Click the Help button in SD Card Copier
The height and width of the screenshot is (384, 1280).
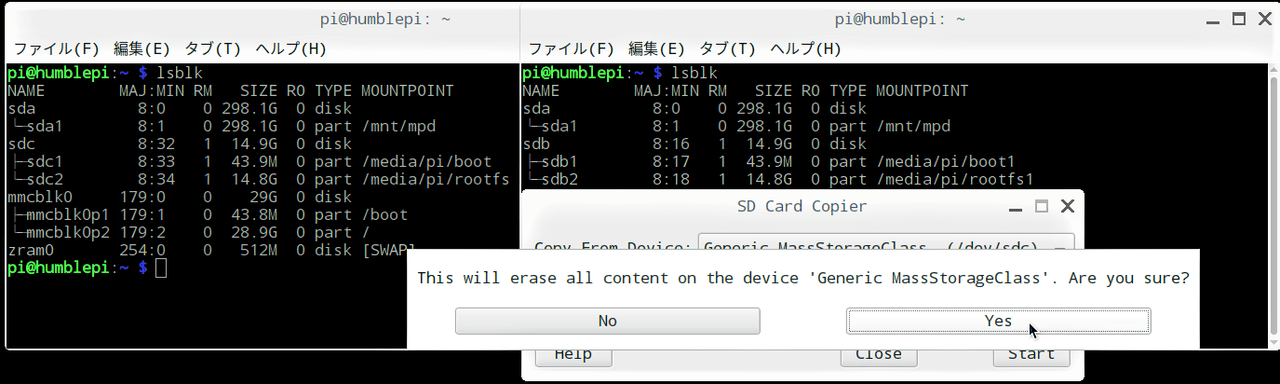click(573, 356)
